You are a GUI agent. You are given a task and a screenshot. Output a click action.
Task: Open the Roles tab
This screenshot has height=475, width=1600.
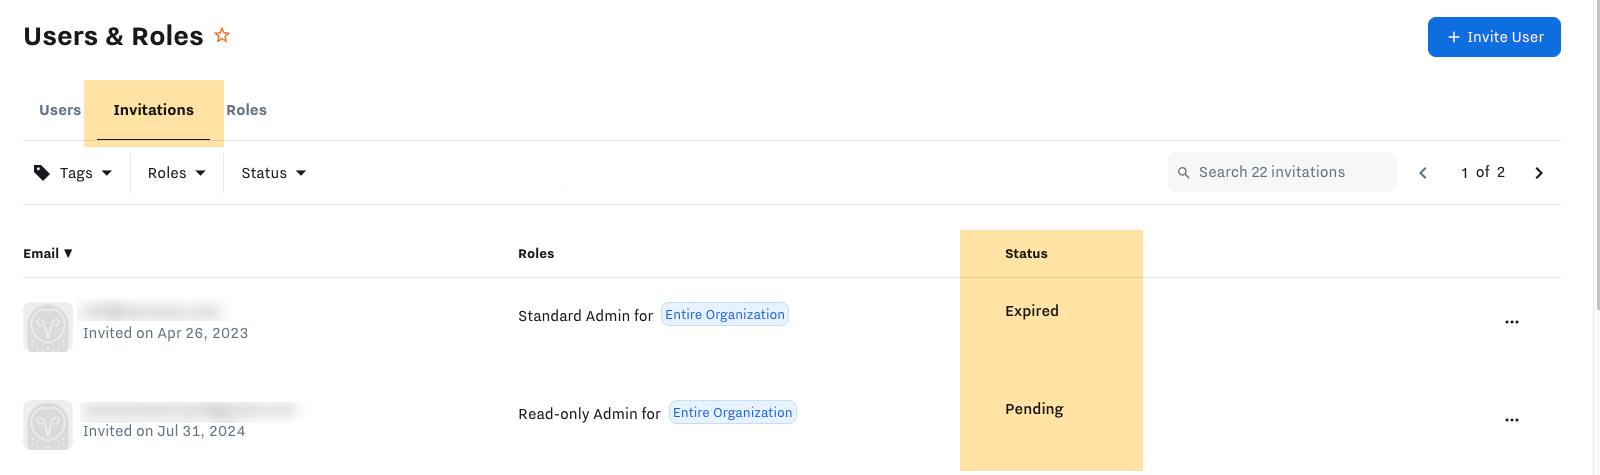(x=246, y=110)
